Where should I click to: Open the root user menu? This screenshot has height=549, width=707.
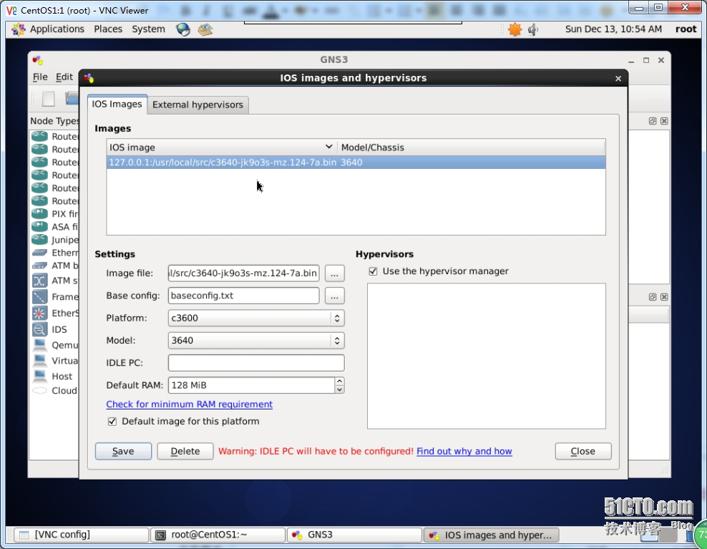pyautogui.click(x=686, y=29)
